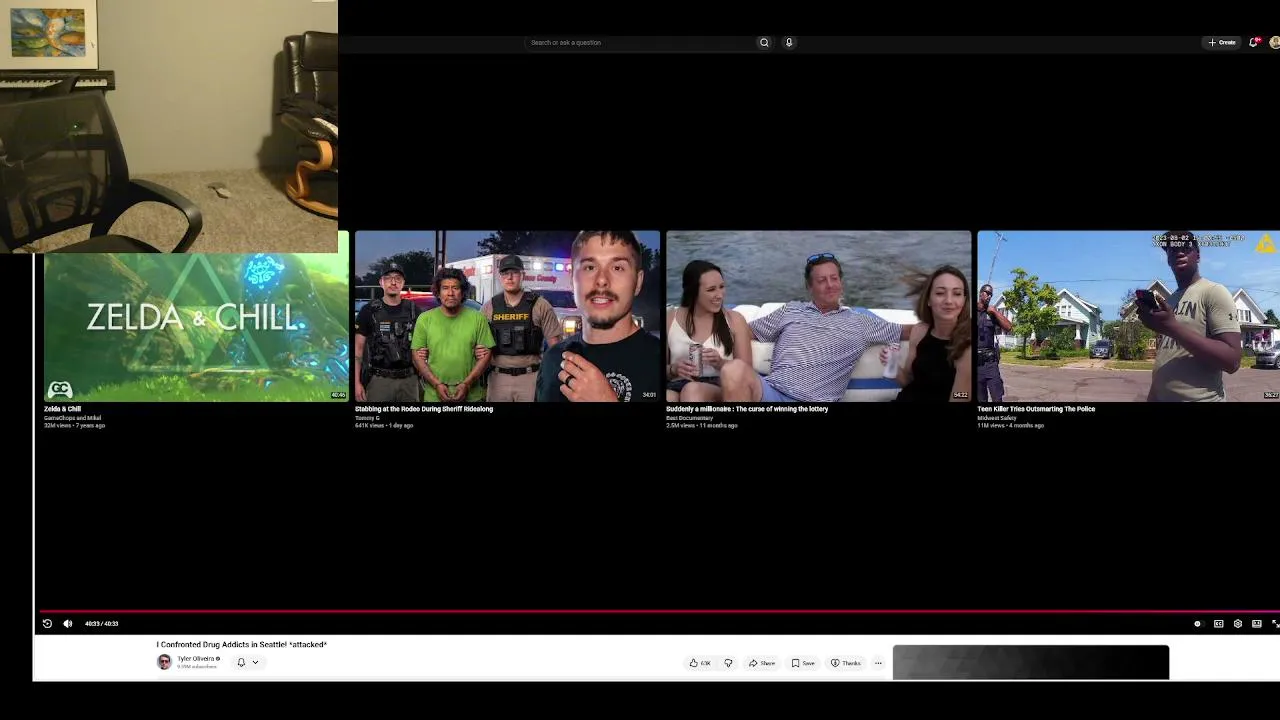Expand the subscription options dropdown arrow
1280x720 pixels.
[x=255, y=662]
